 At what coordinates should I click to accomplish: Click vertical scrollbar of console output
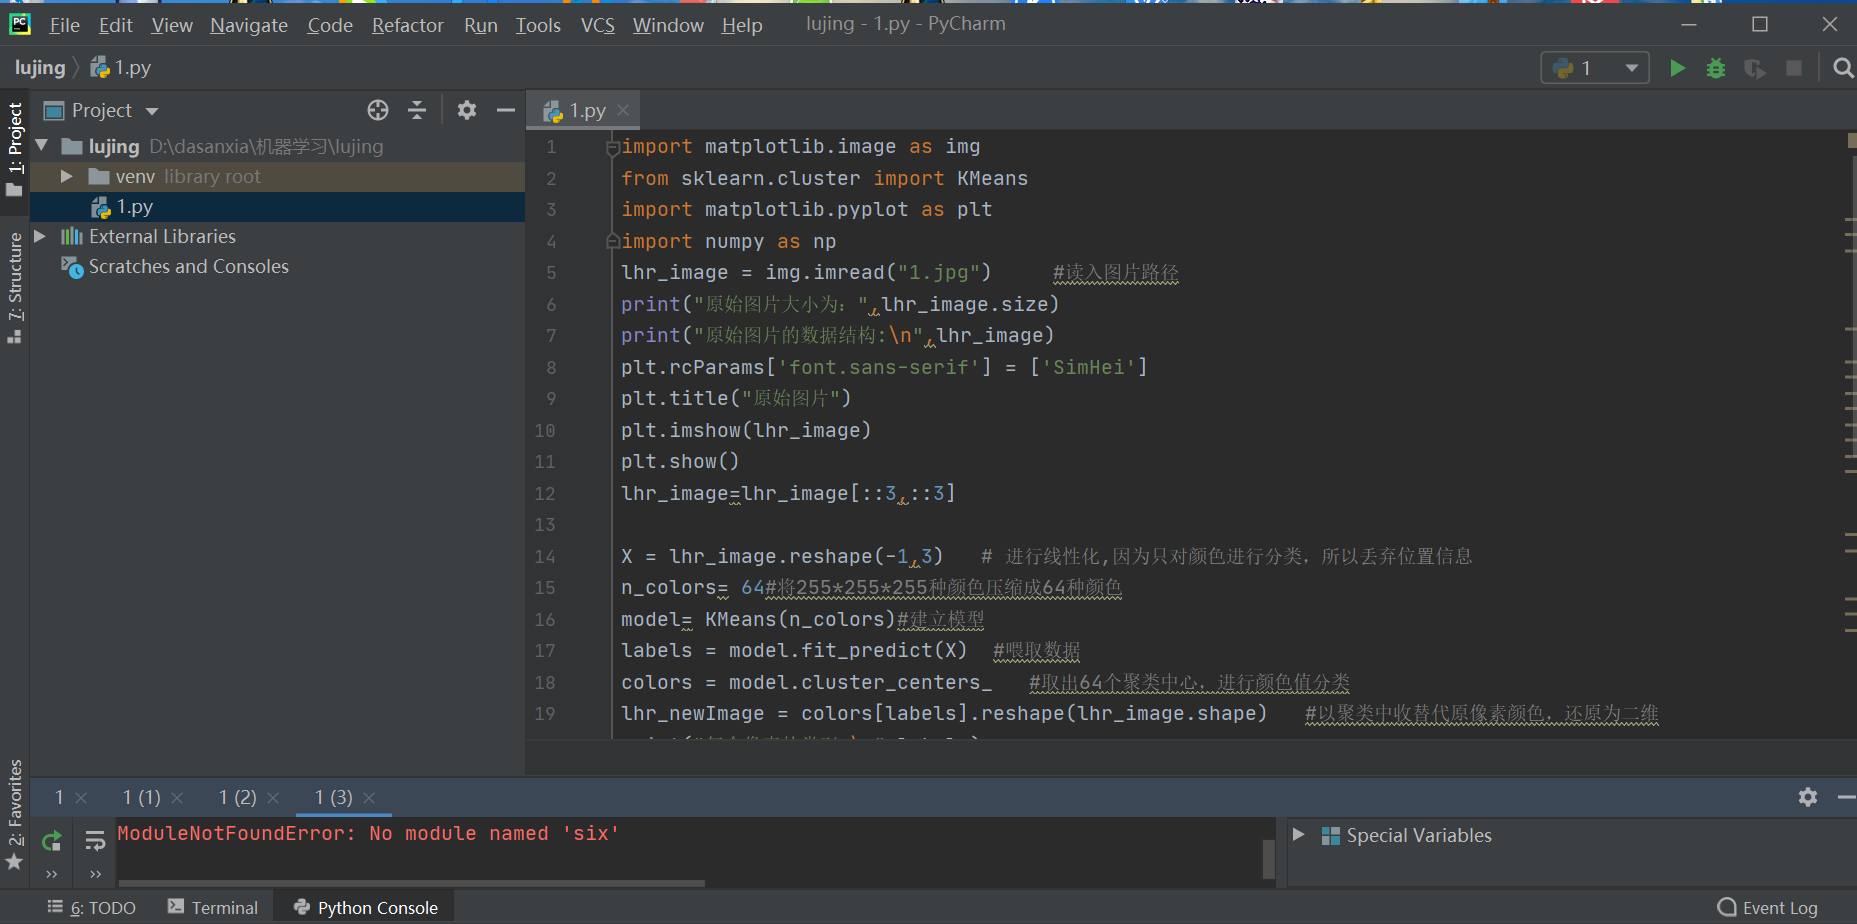[x=1269, y=859]
